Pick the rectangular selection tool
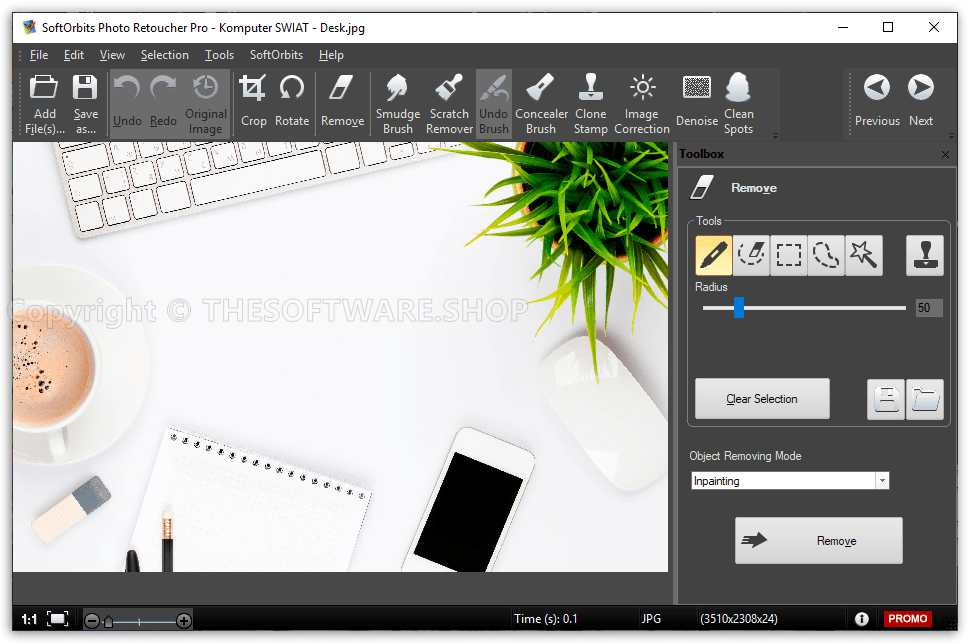 tap(789, 255)
